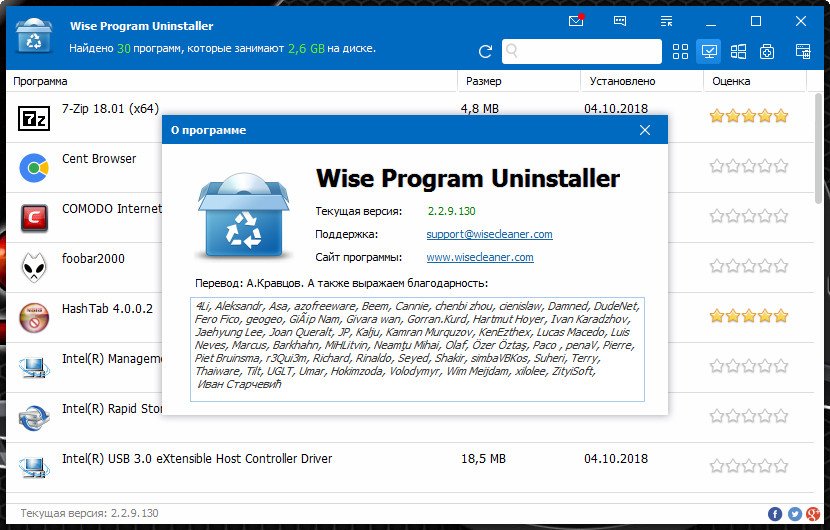Click status bar Текущая версия text
Viewport: 830px width, 530px height.
tap(89, 513)
